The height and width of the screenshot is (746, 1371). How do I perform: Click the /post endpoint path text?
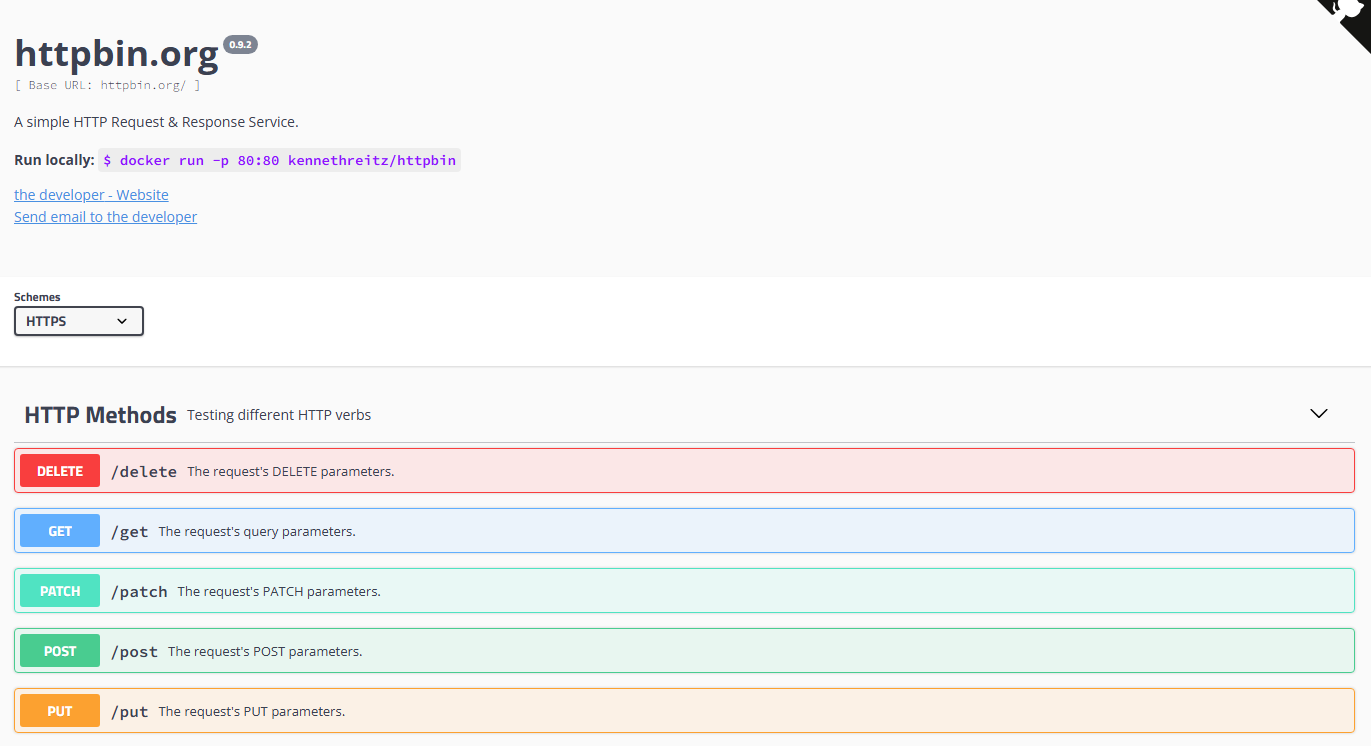point(135,651)
